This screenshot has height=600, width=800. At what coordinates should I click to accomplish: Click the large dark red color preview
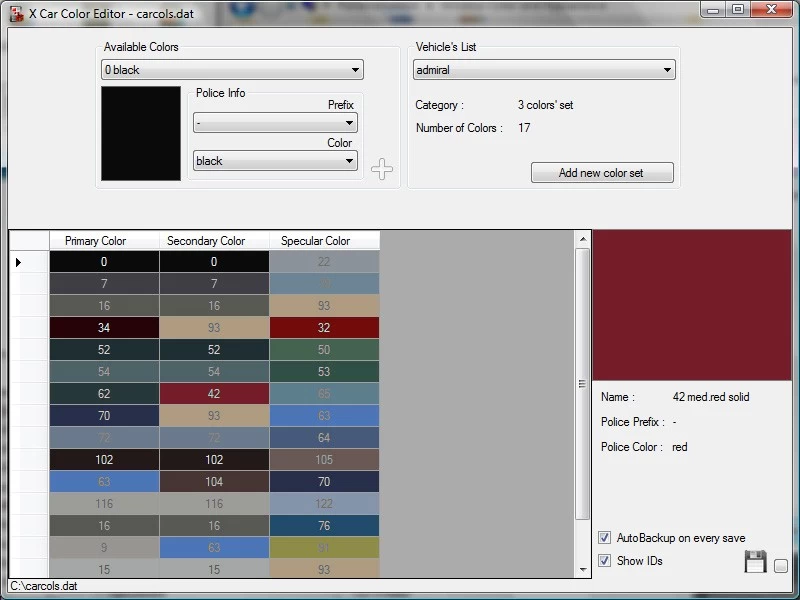click(x=691, y=305)
